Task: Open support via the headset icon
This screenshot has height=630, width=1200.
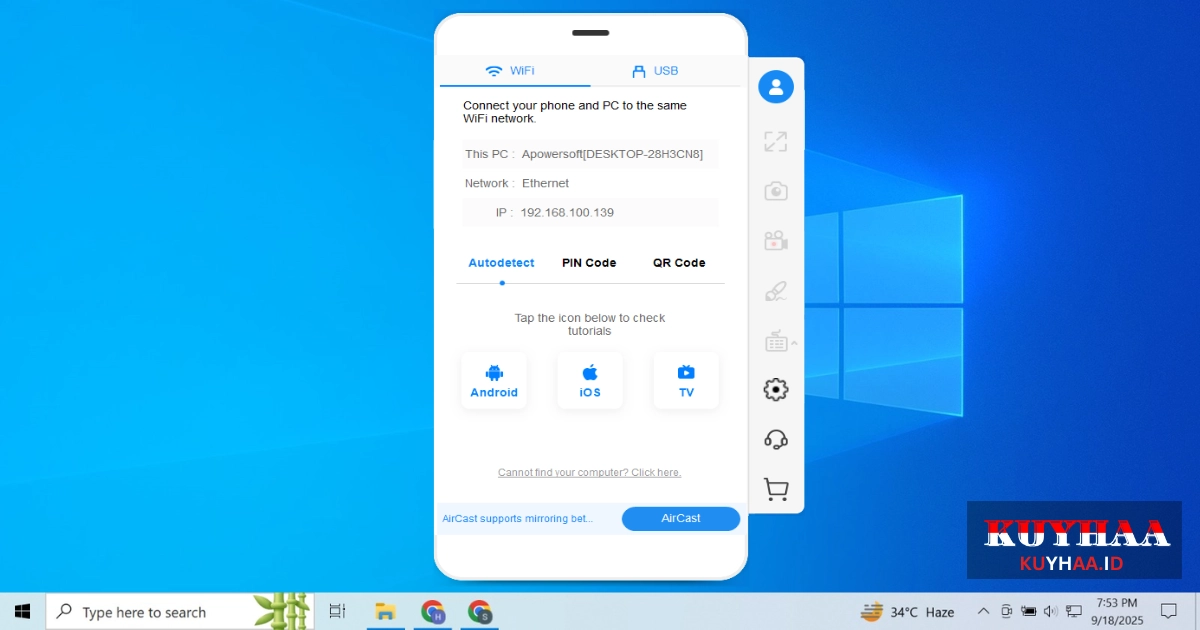Action: pos(776,439)
